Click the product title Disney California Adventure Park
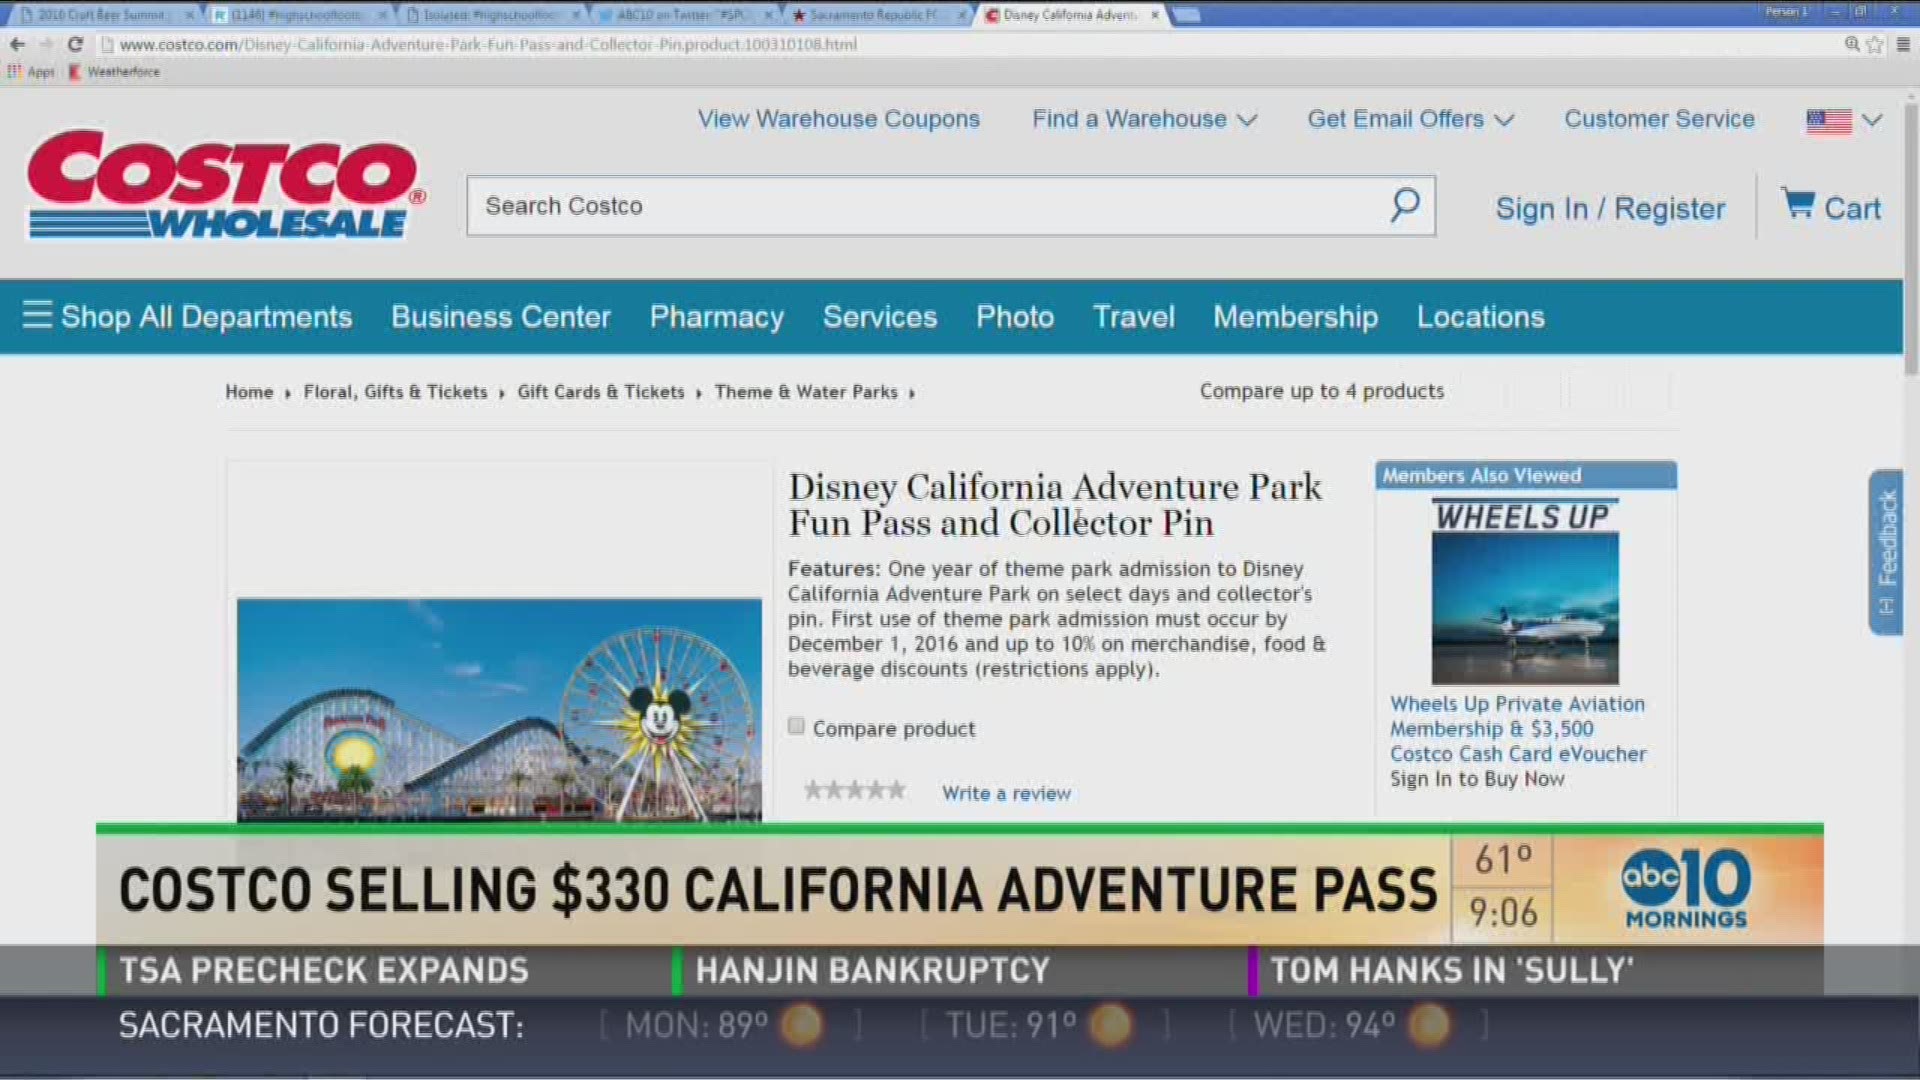This screenshot has width=1920, height=1080. click(1055, 505)
